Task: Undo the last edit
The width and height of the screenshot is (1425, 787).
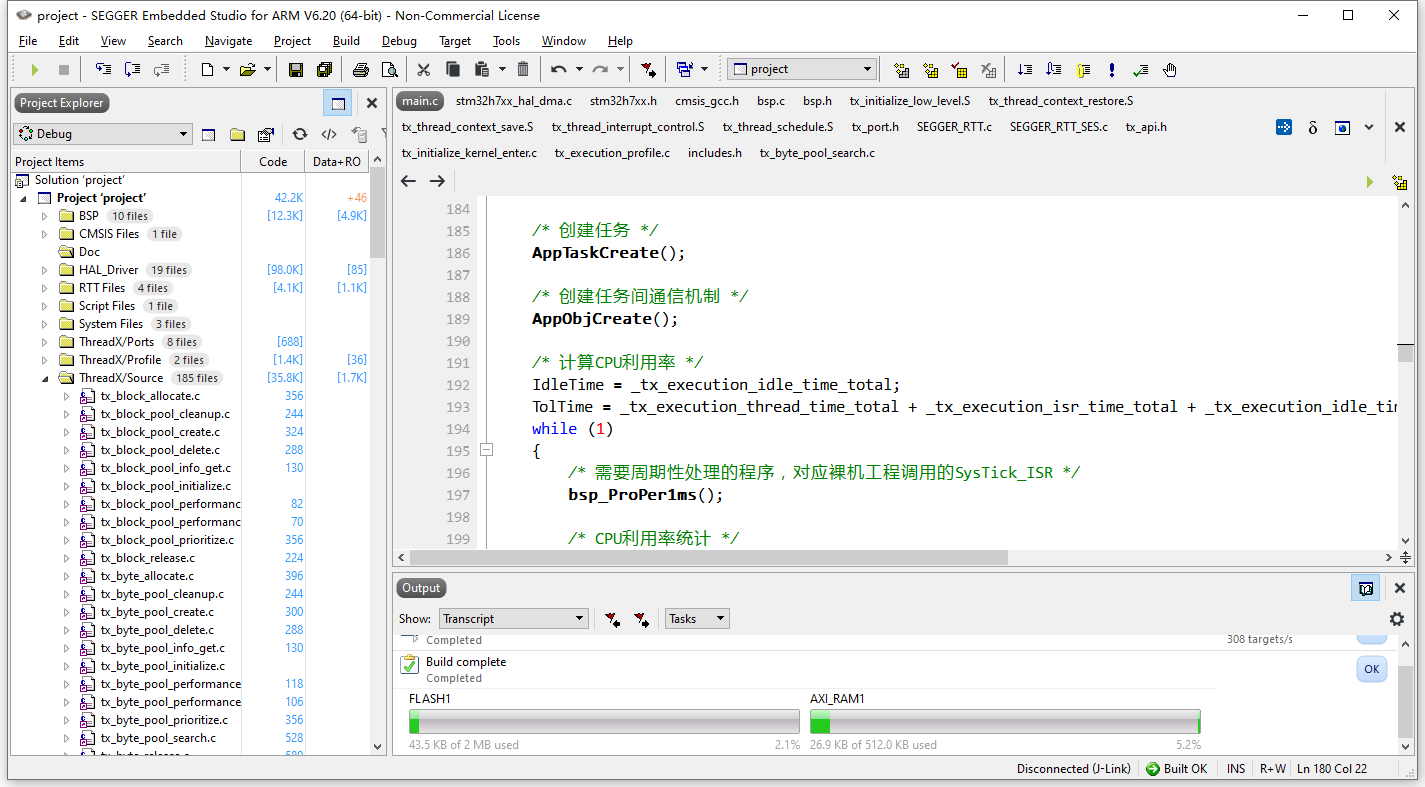Action: click(x=559, y=69)
